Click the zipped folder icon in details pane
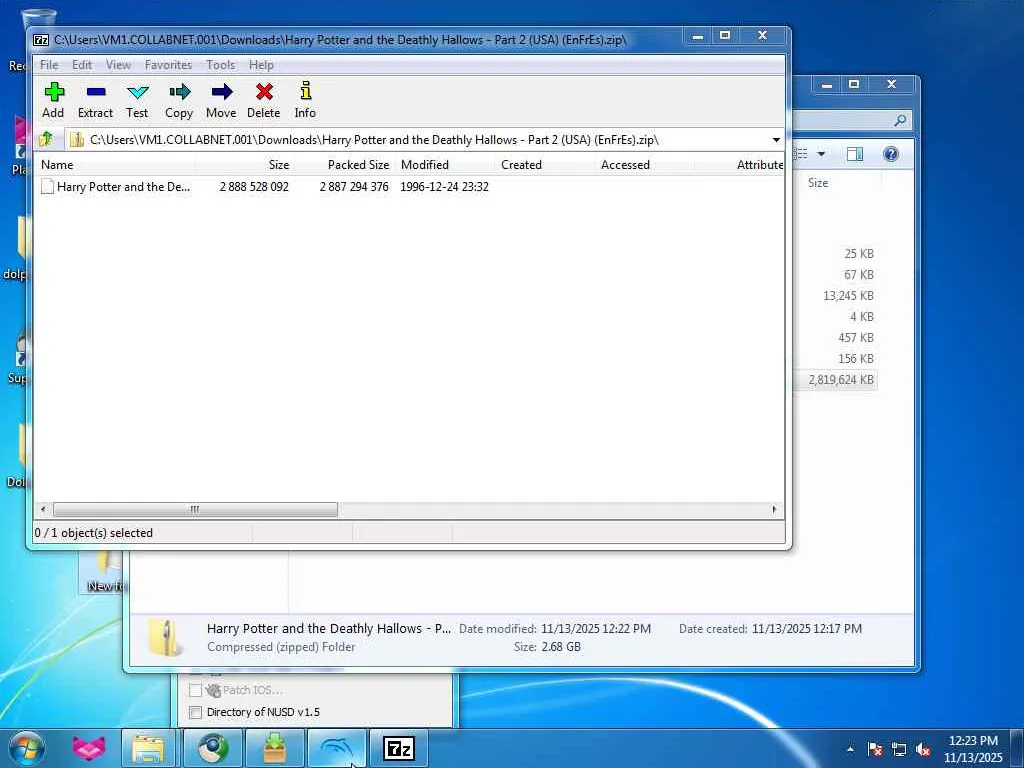 coord(165,637)
